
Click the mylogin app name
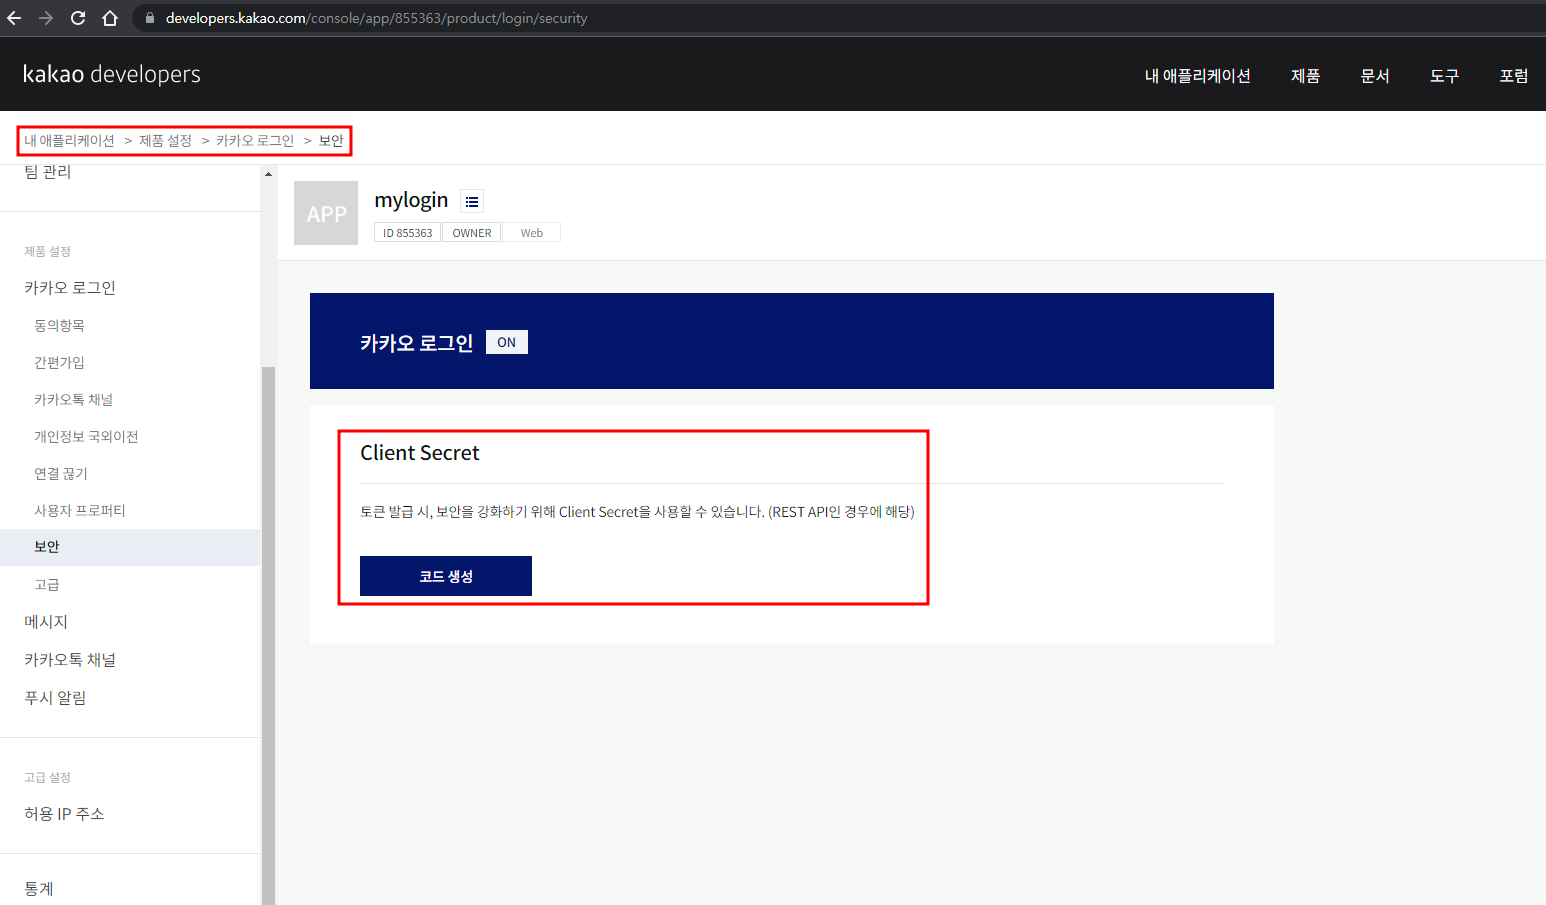411,200
